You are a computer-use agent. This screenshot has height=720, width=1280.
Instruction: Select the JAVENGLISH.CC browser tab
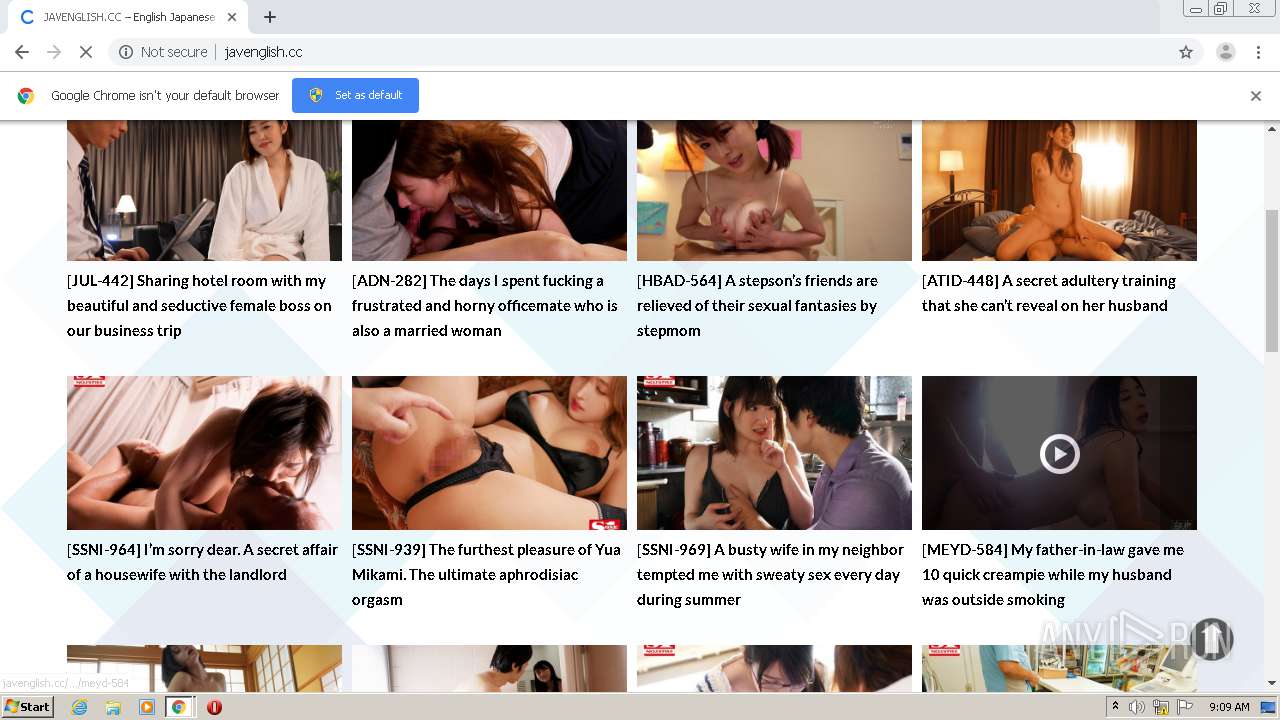128,17
